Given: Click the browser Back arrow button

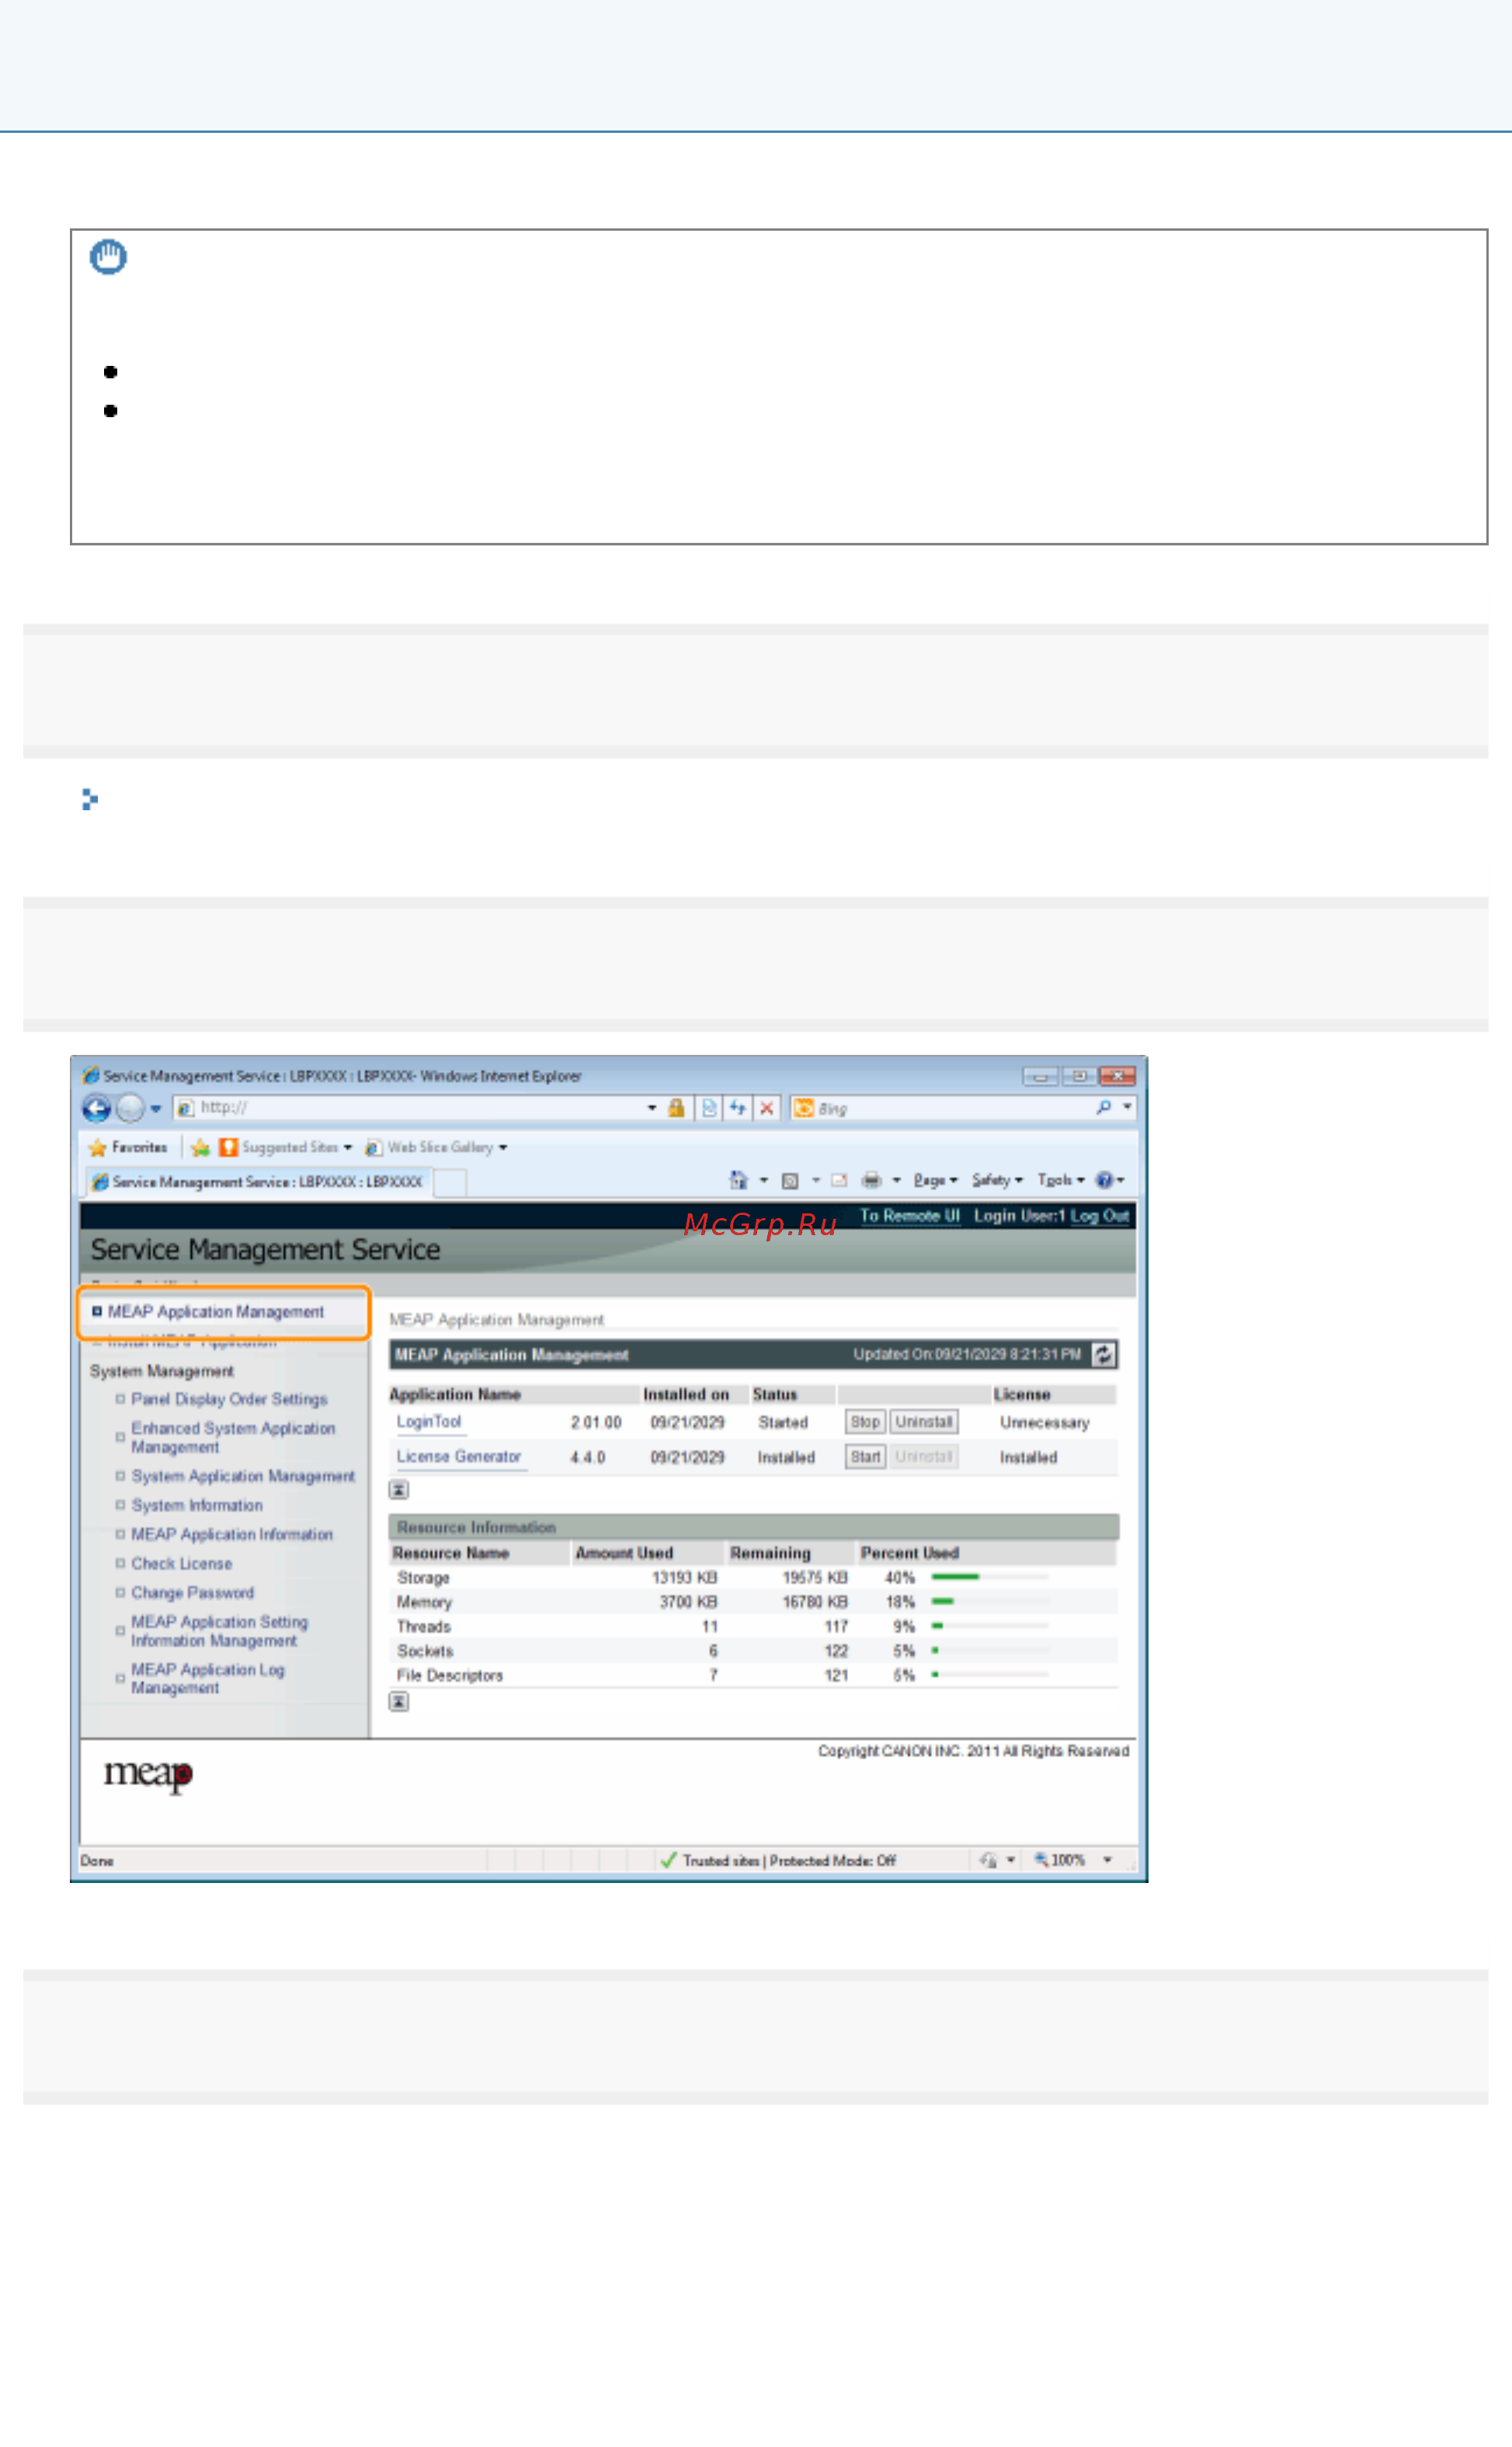Looking at the screenshot, I should coord(96,1108).
